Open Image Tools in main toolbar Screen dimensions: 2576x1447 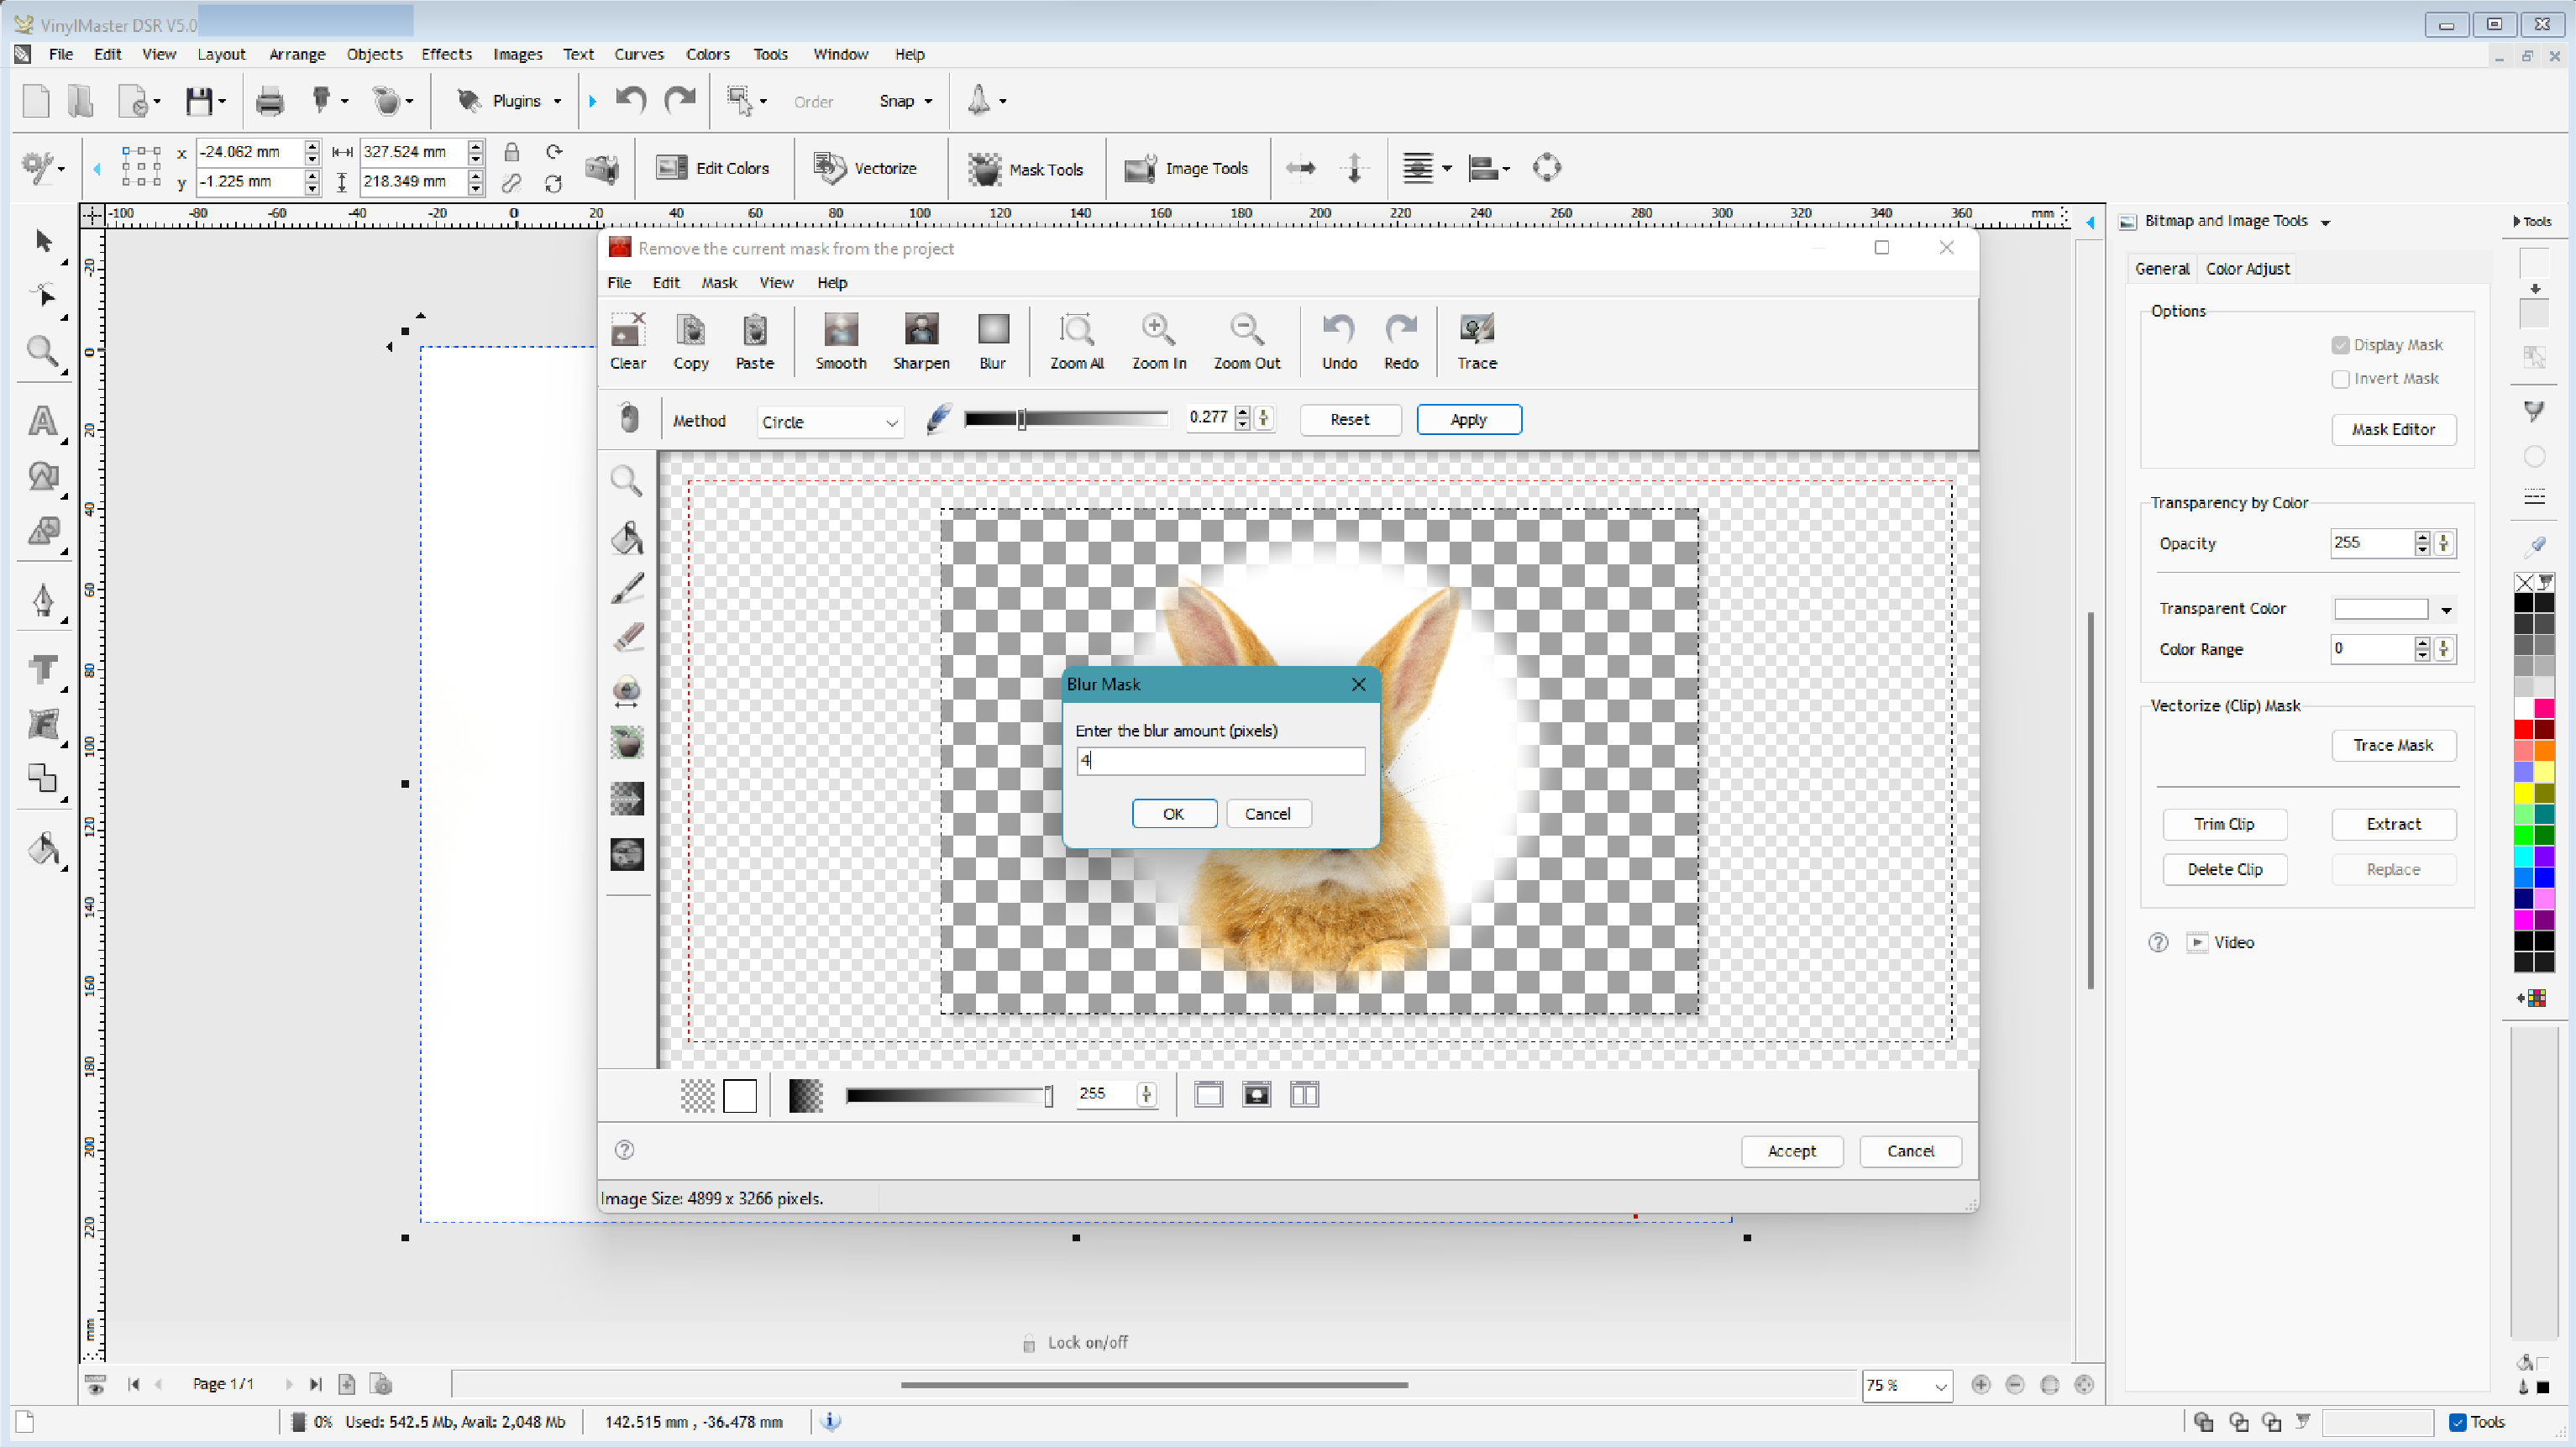click(1186, 168)
